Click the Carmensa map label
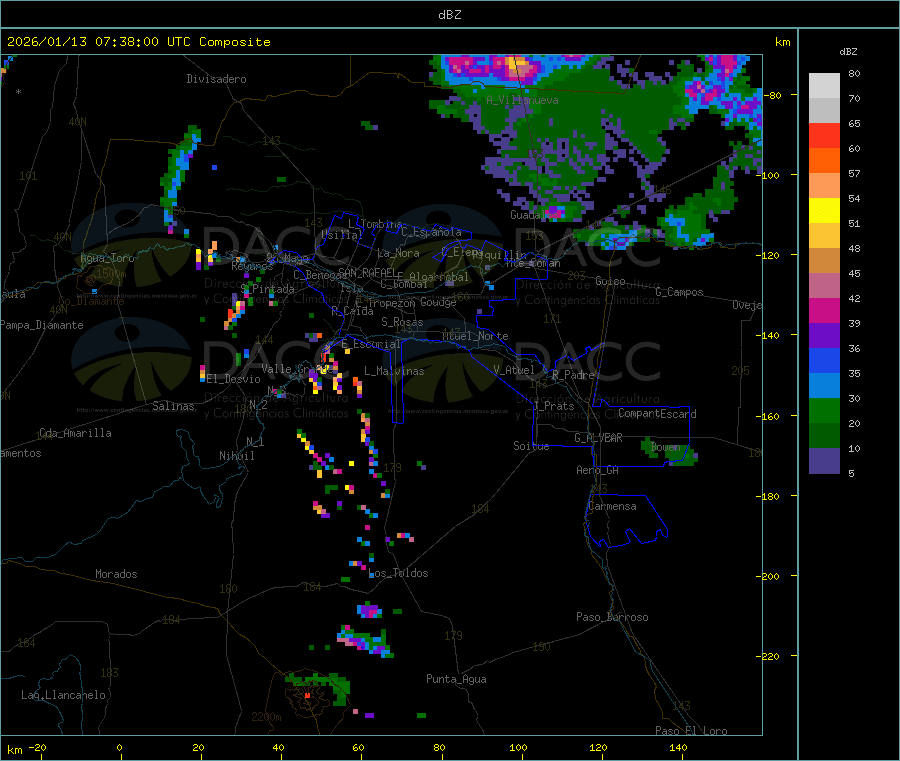Viewport: 900px width, 761px height. coord(612,506)
